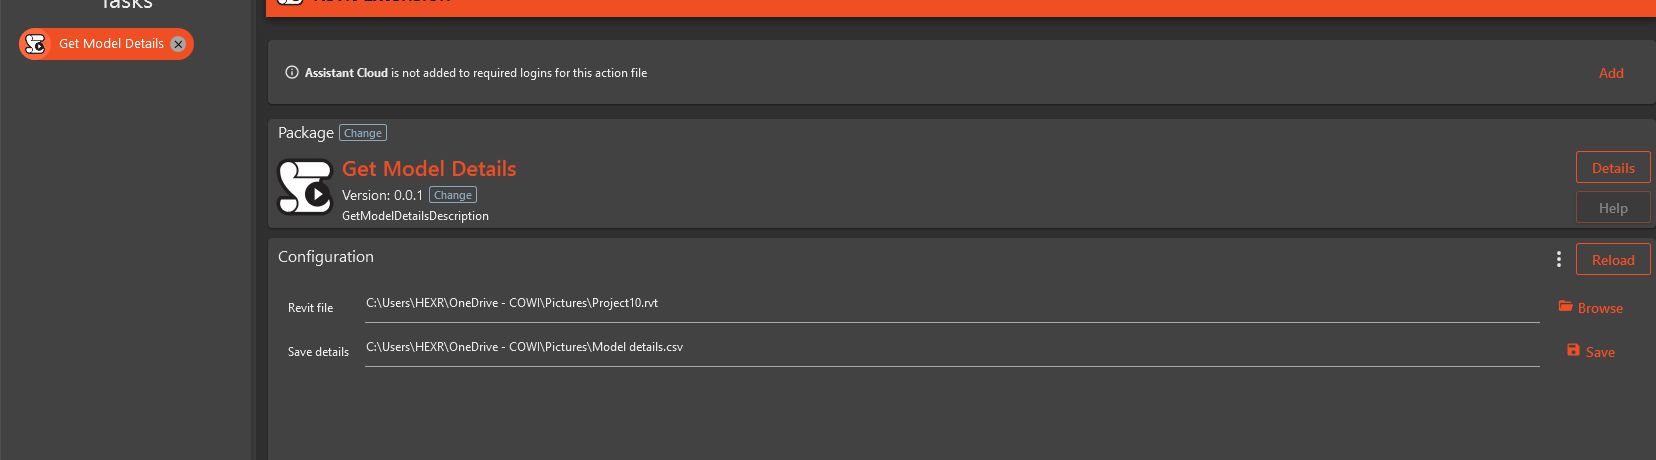Click the Configuration section heading
The height and width of the screenshot is (460, 1656).
[326, 257]
